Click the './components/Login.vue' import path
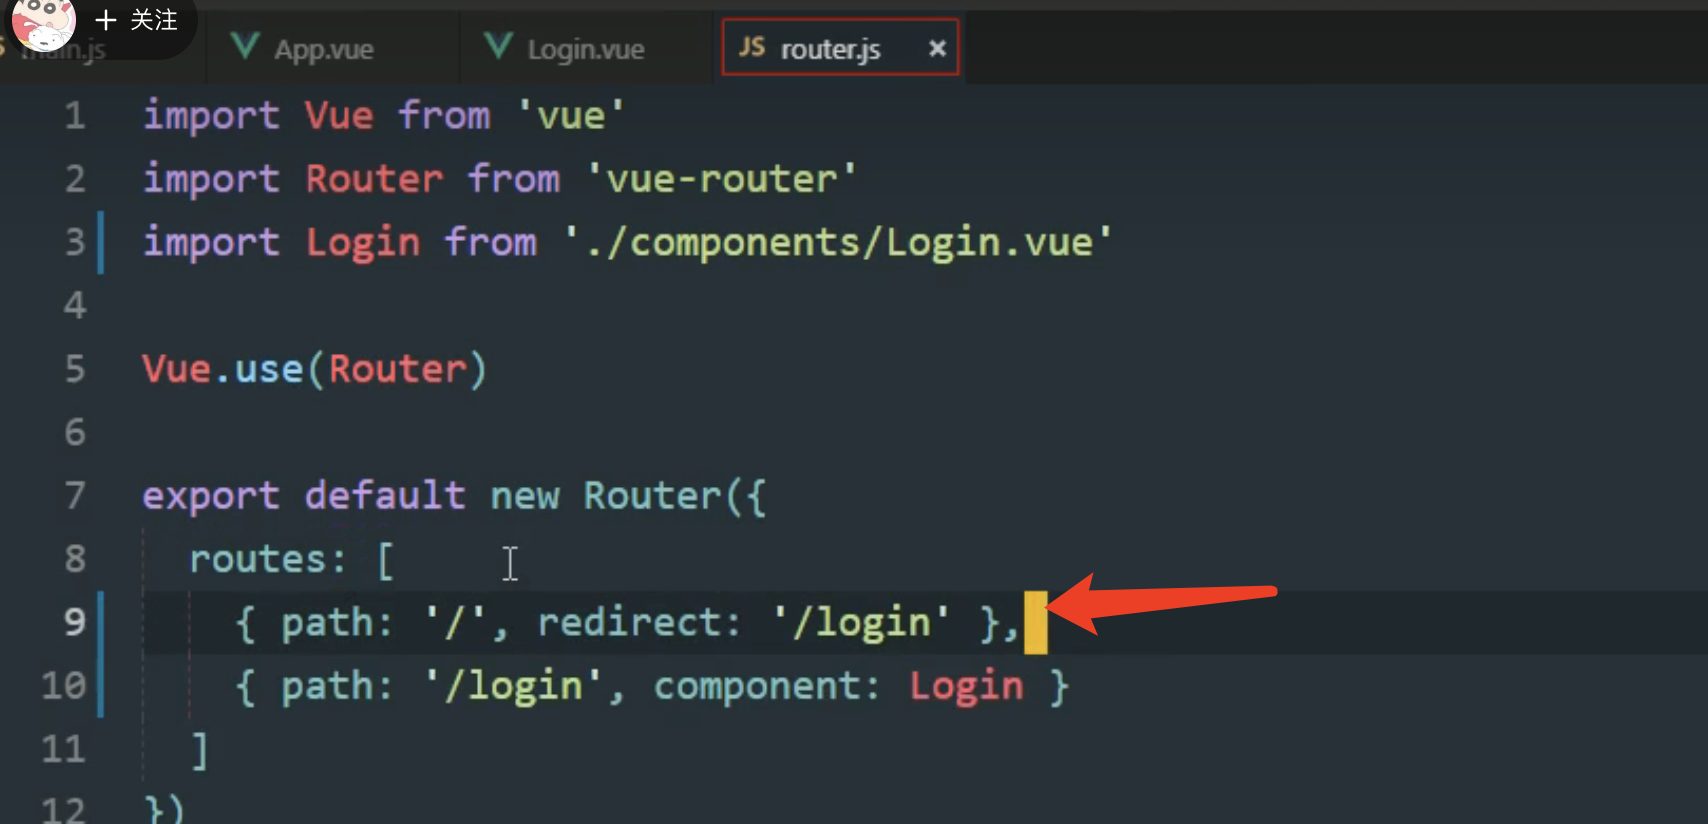The height and width of the screenshot is (824, 1708). coord(838,243)
